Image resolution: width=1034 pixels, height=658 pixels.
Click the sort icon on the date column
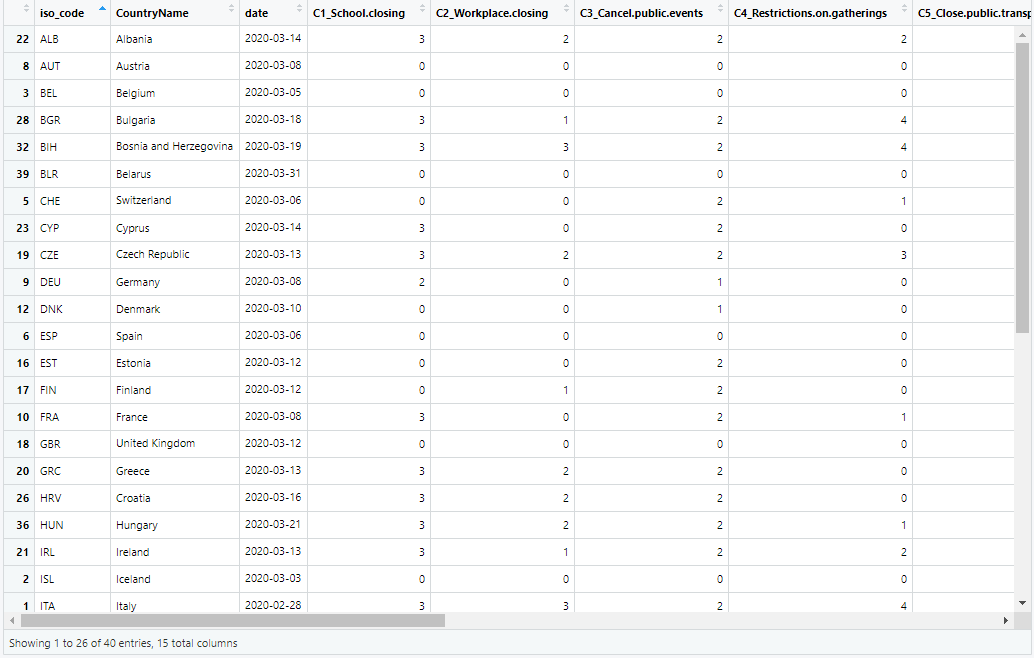pyautogui.click(x=299, y=12)
